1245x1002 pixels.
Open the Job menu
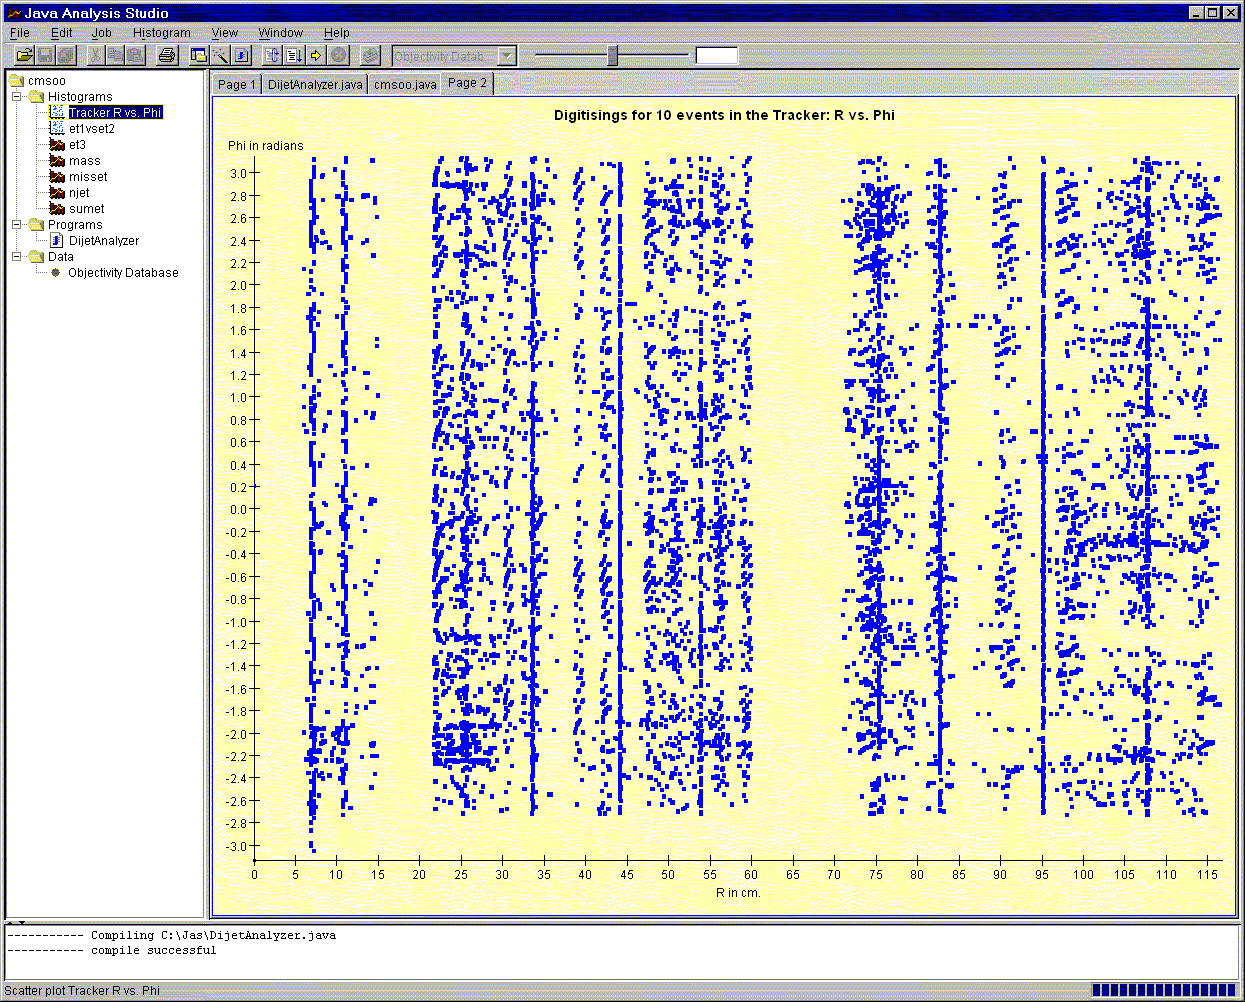pyautogui.click(x=101, y=33)
